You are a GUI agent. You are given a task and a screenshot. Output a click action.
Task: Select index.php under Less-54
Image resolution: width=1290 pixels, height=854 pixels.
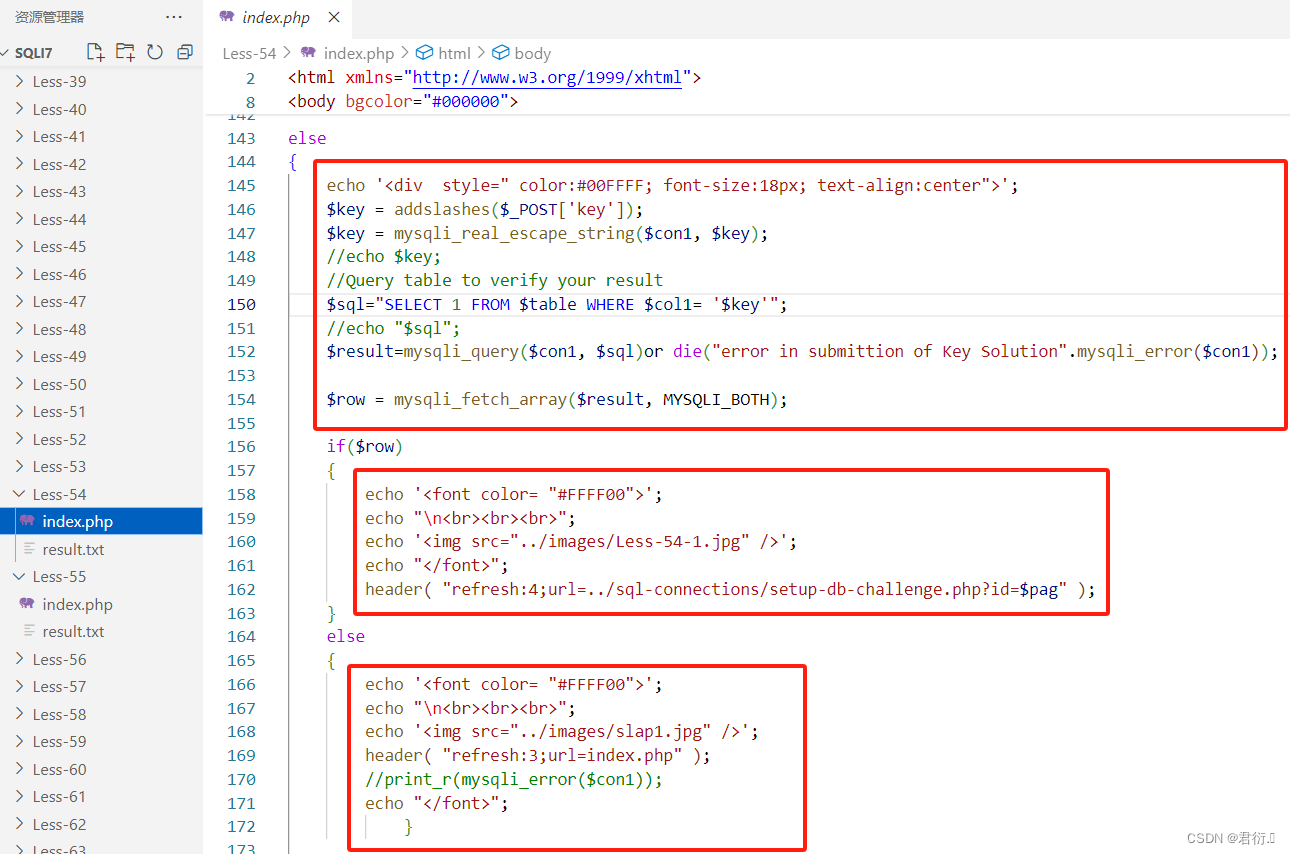[x=101, y=522]
